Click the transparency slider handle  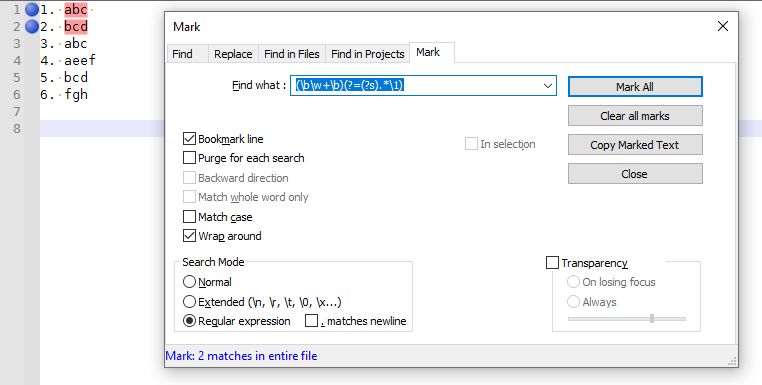pos(652,318)
